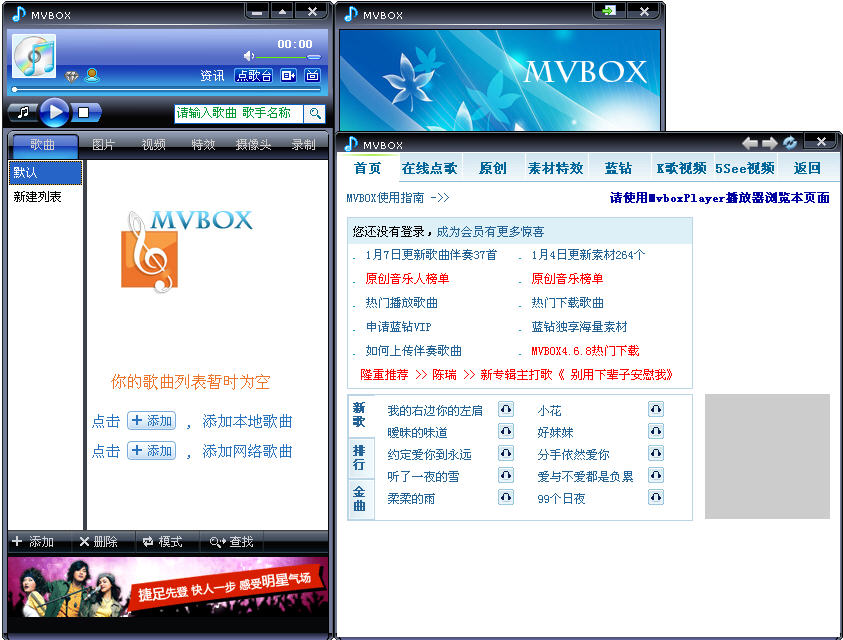Refresh the MVBOX browser page

pos(789,141)
